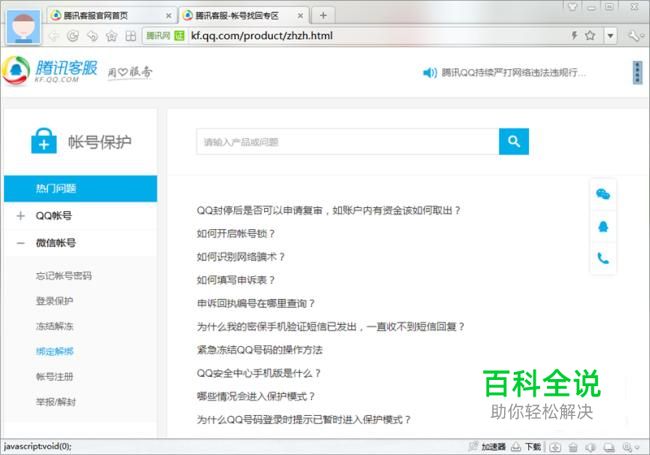Screen dimensions: 650x455
Task: Open question about QQ封停后申请复审
Action: [329, 211]
